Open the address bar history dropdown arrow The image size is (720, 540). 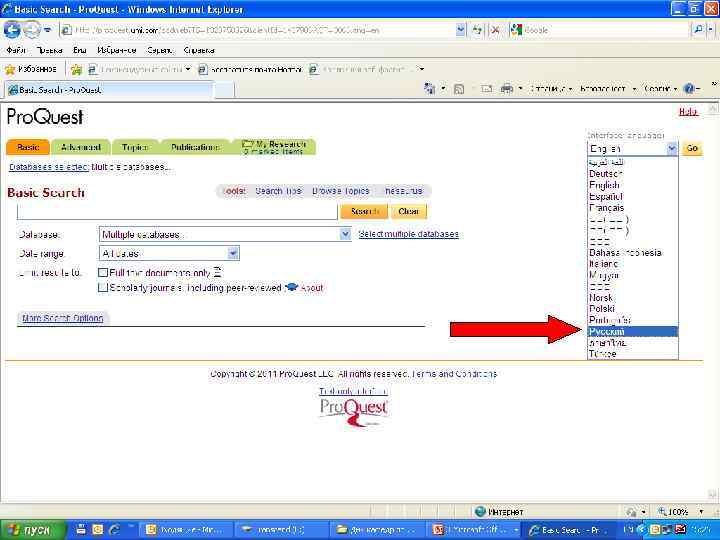(x=461, y=30)
